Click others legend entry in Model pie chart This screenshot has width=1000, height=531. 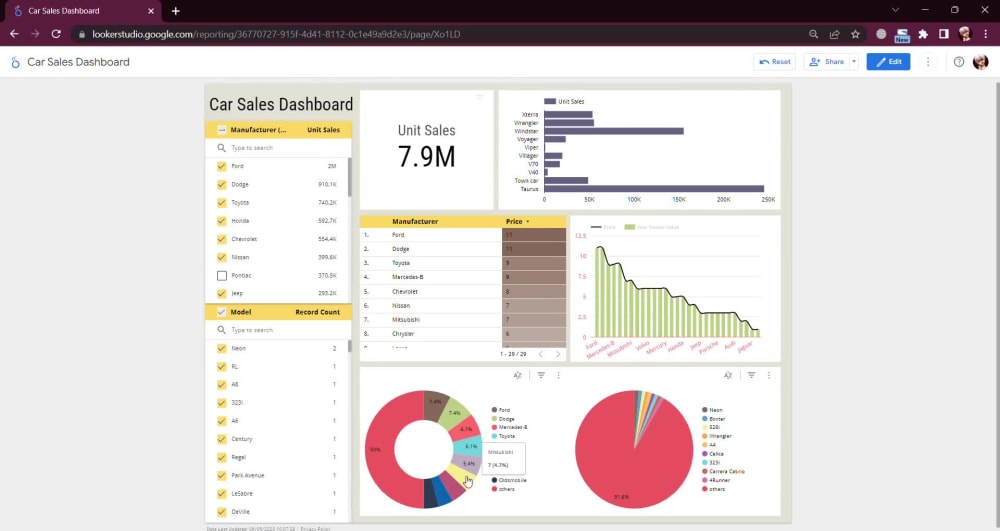[713, 489]
